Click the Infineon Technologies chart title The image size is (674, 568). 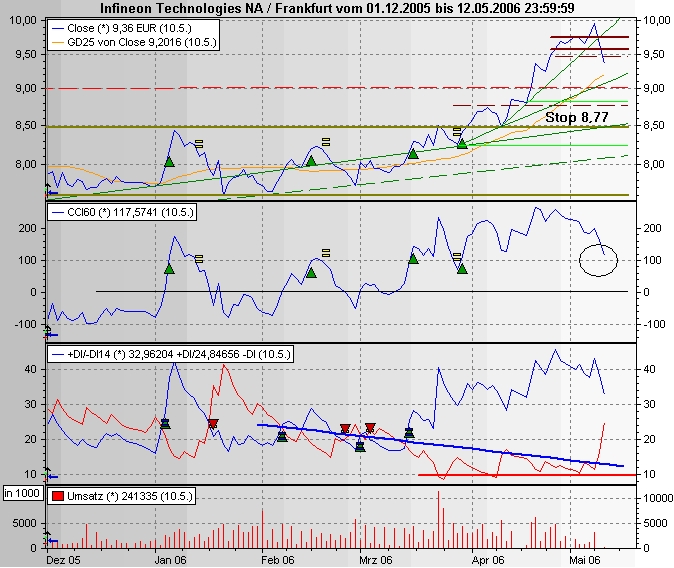click(337, 8)
